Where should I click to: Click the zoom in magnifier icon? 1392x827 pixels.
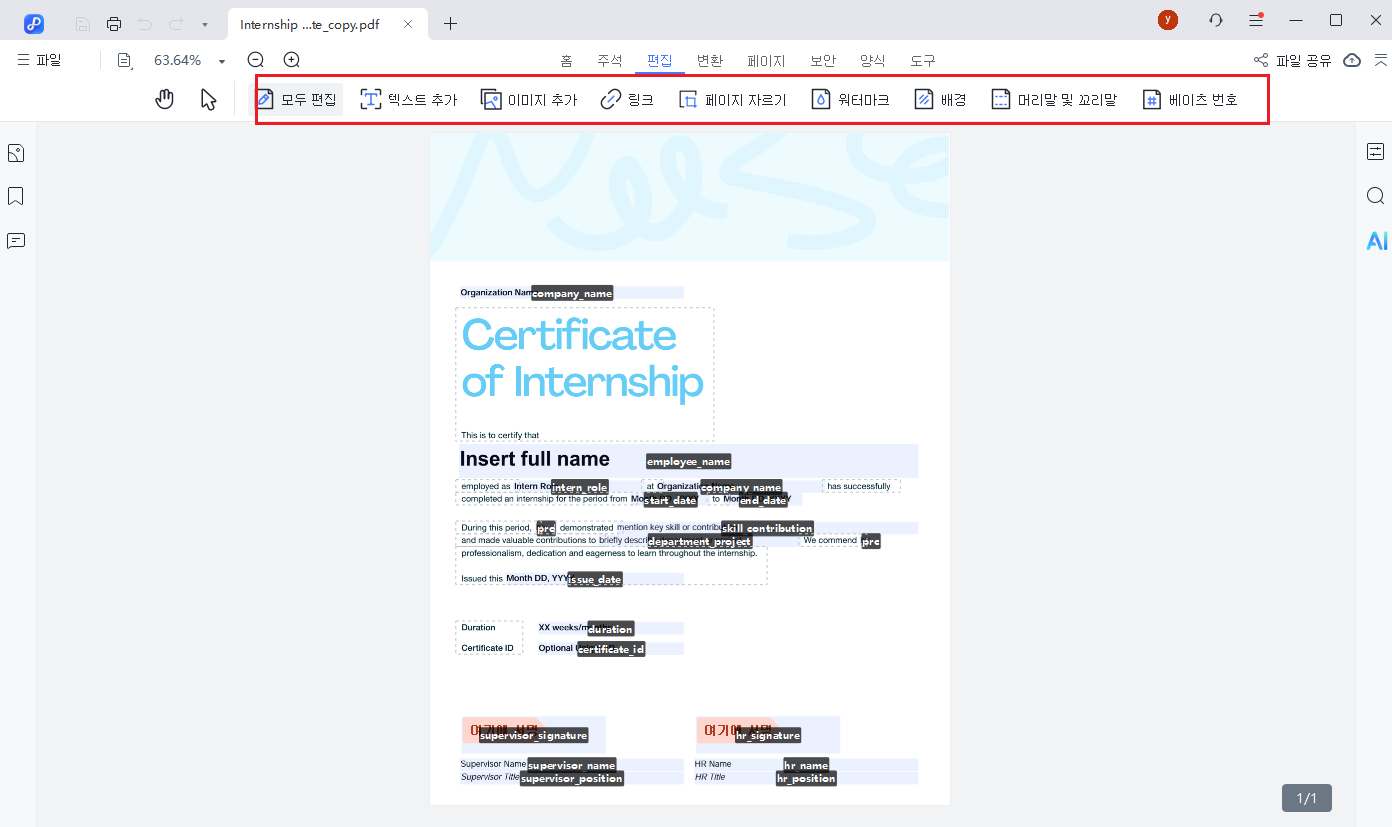292,60
